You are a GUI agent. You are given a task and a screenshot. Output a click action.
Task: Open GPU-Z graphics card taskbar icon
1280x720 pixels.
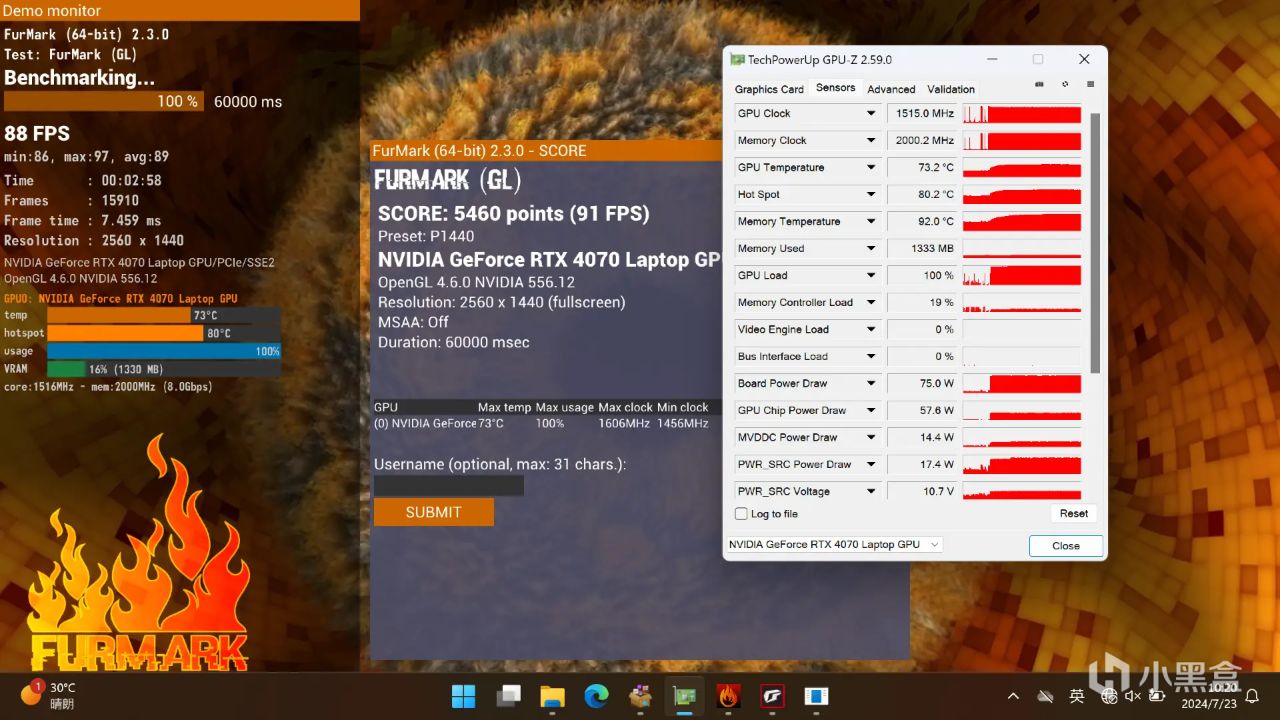tap(684, 695)
